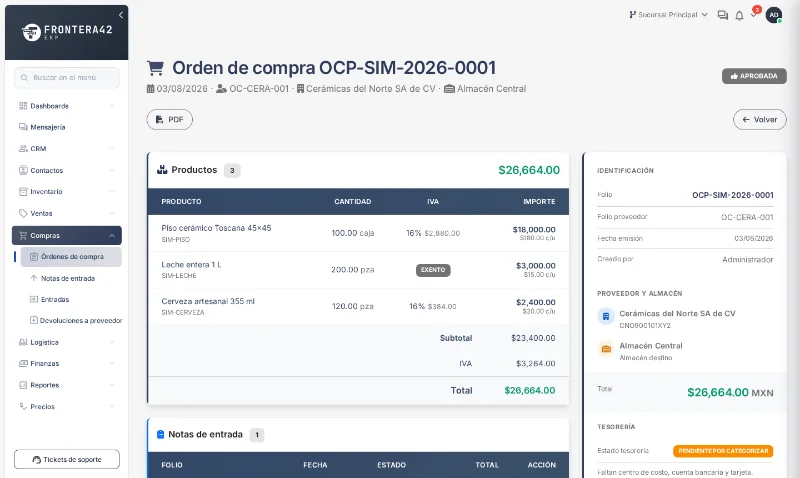Screen dimensions: 800x478
Task: Select the Cerveza artesanal 355 ml product
Action: pos(208,301)
